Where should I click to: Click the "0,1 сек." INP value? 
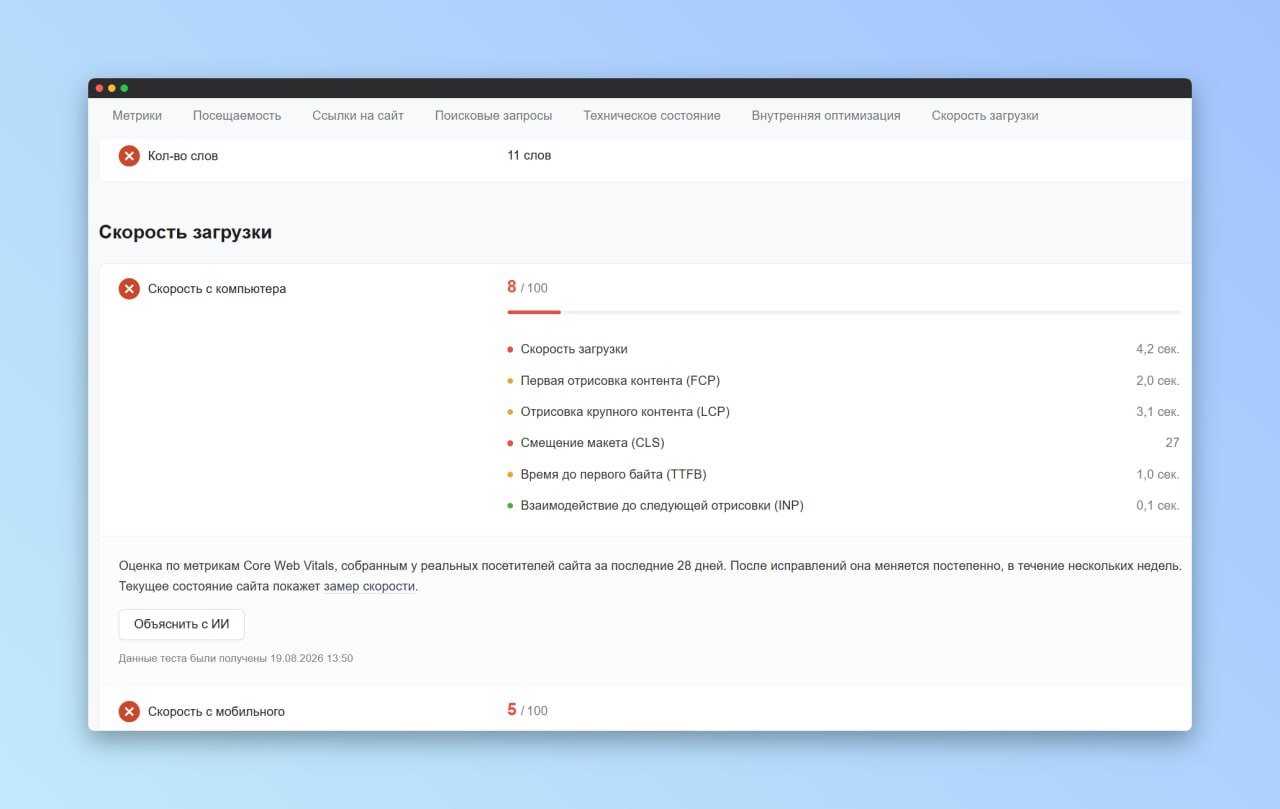(1158, 506)
